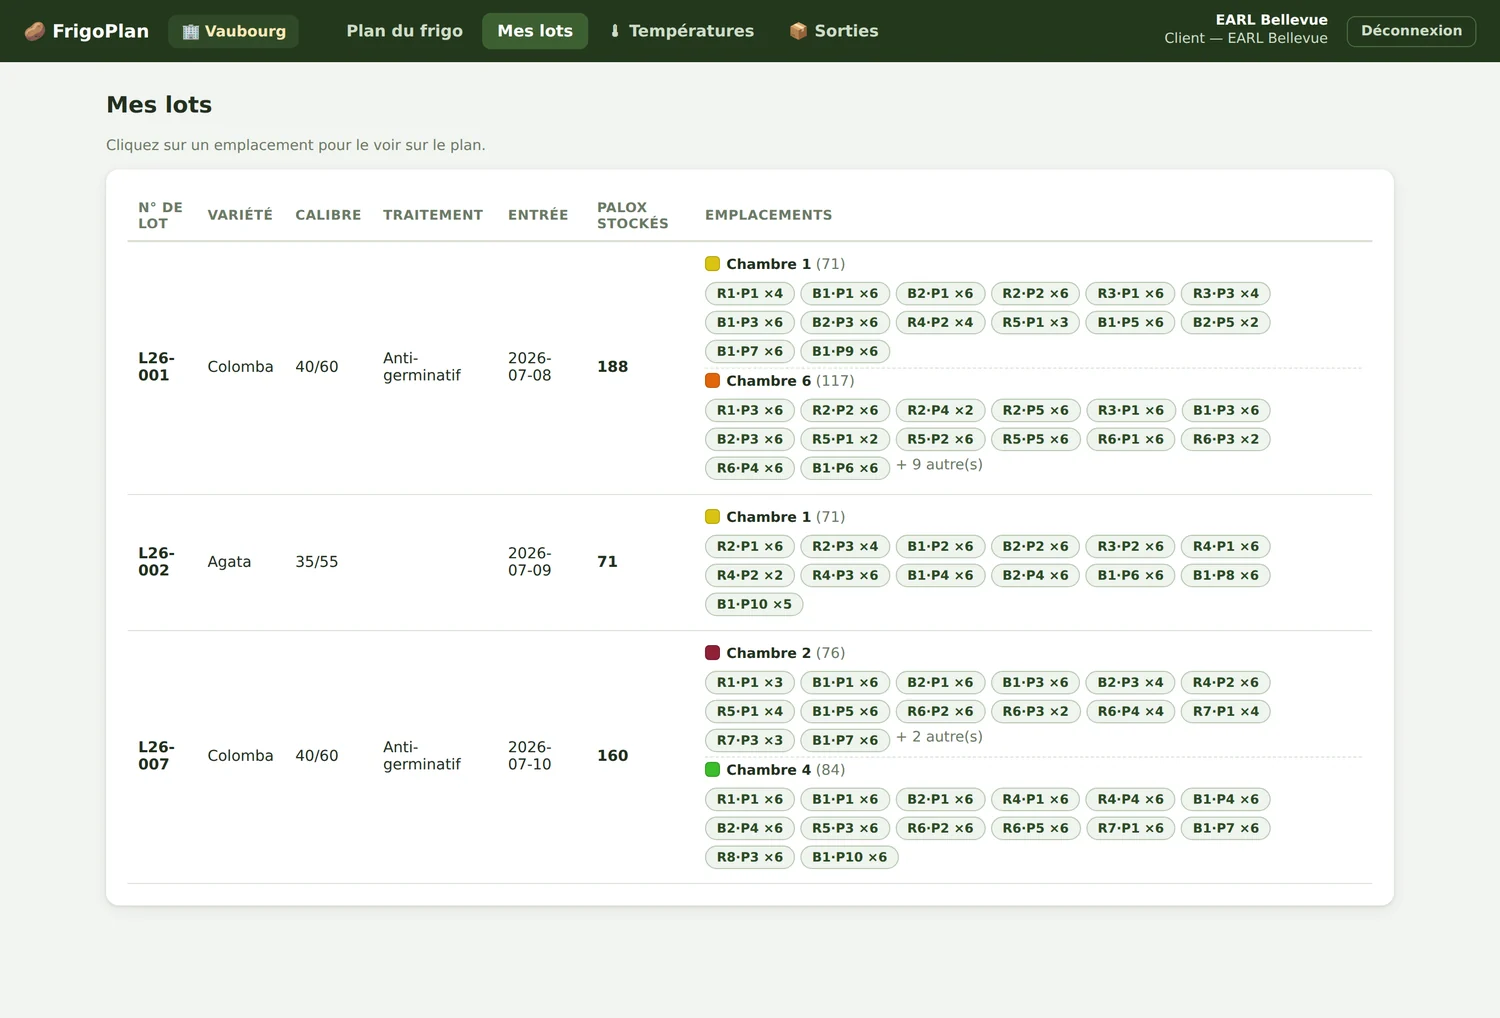This screenshot has height=1018, width=1500.
Task: Select the Mes lots tab
Action: point(535,31)
